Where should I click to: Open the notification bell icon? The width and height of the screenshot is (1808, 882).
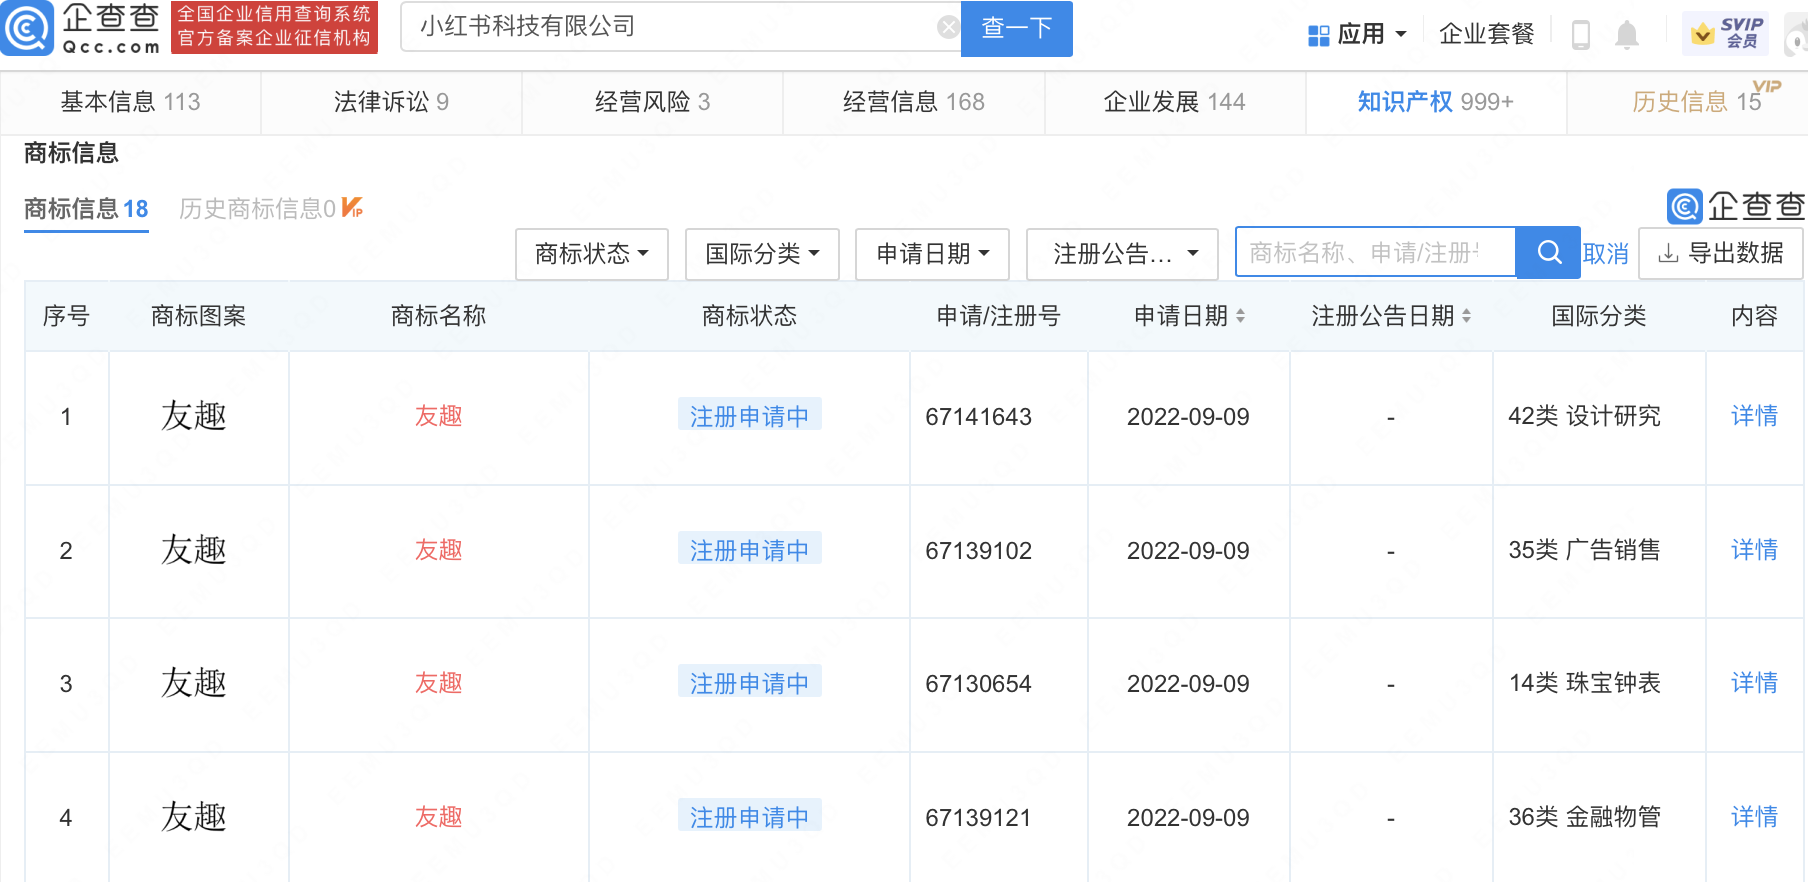click(x=1627, y=35)
